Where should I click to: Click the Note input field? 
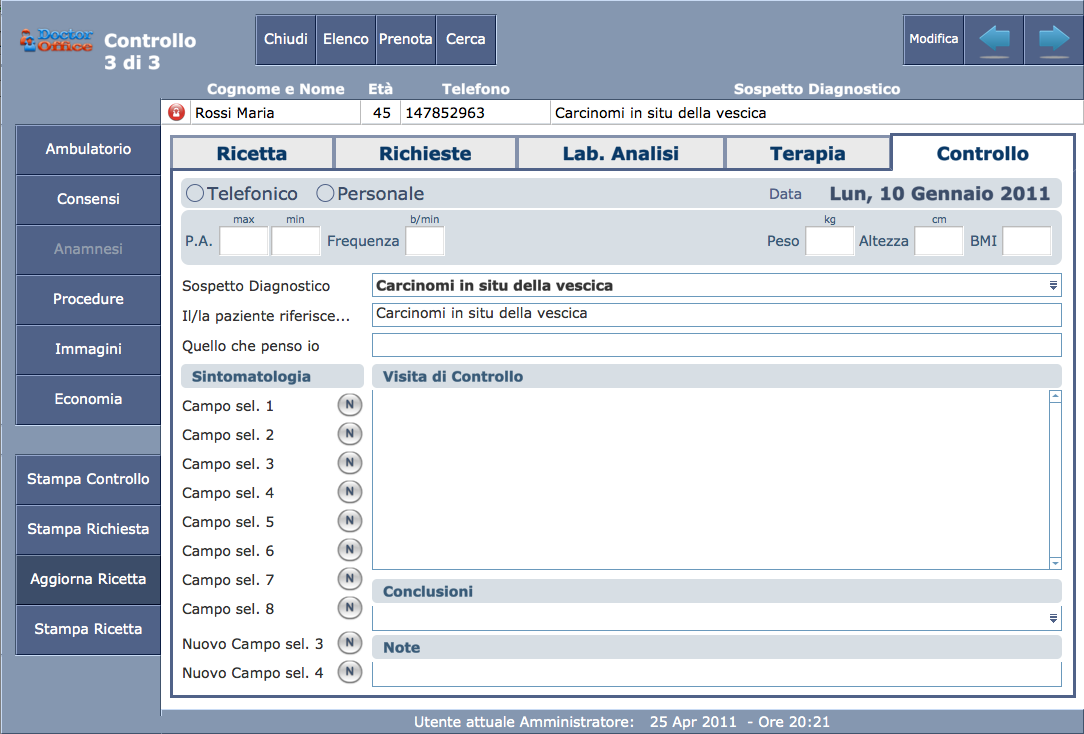coord(717,674)
